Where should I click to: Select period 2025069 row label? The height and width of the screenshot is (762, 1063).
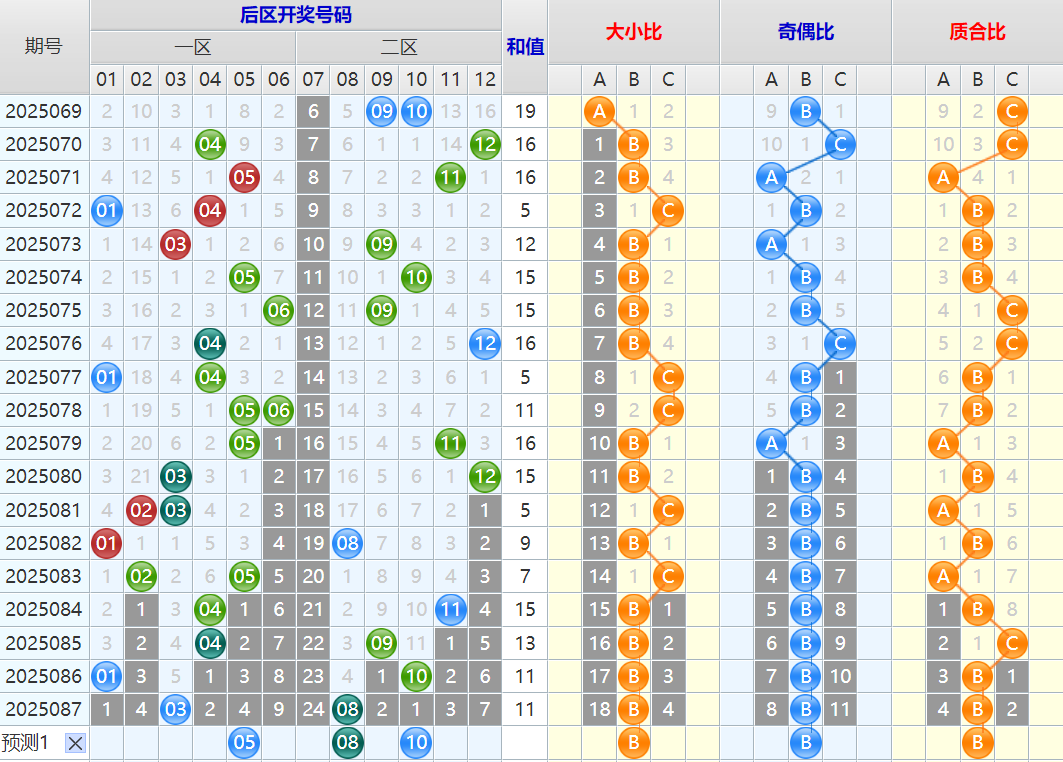coord(44,111)
